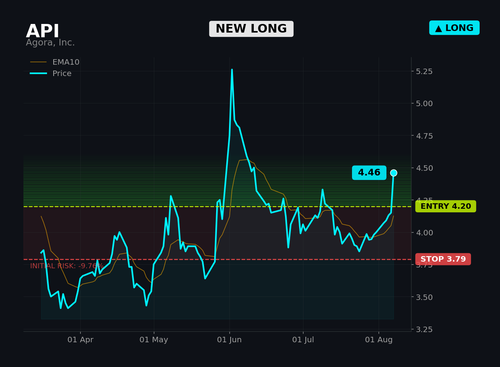Click the 01 Apr x-axis label
Image resolution: width=500 pixels, height=367 pixels.
(x=80, y=340)
